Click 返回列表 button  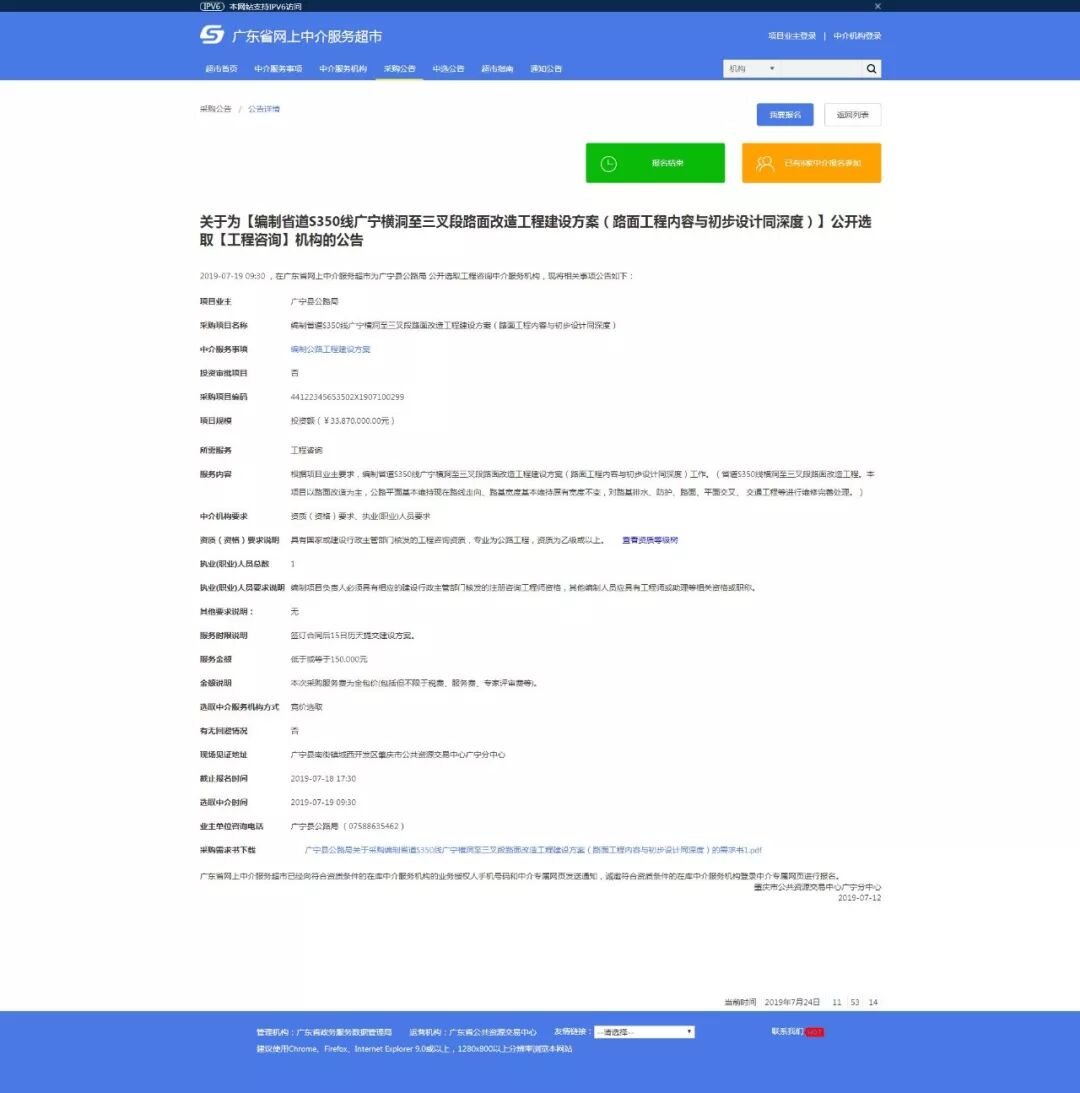click(853, 114)
